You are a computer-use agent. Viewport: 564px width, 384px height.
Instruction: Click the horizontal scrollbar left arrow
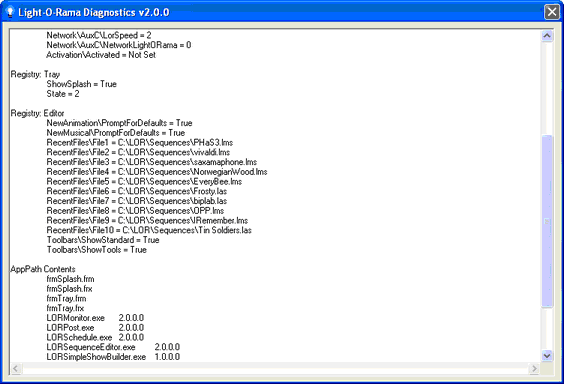16,368
